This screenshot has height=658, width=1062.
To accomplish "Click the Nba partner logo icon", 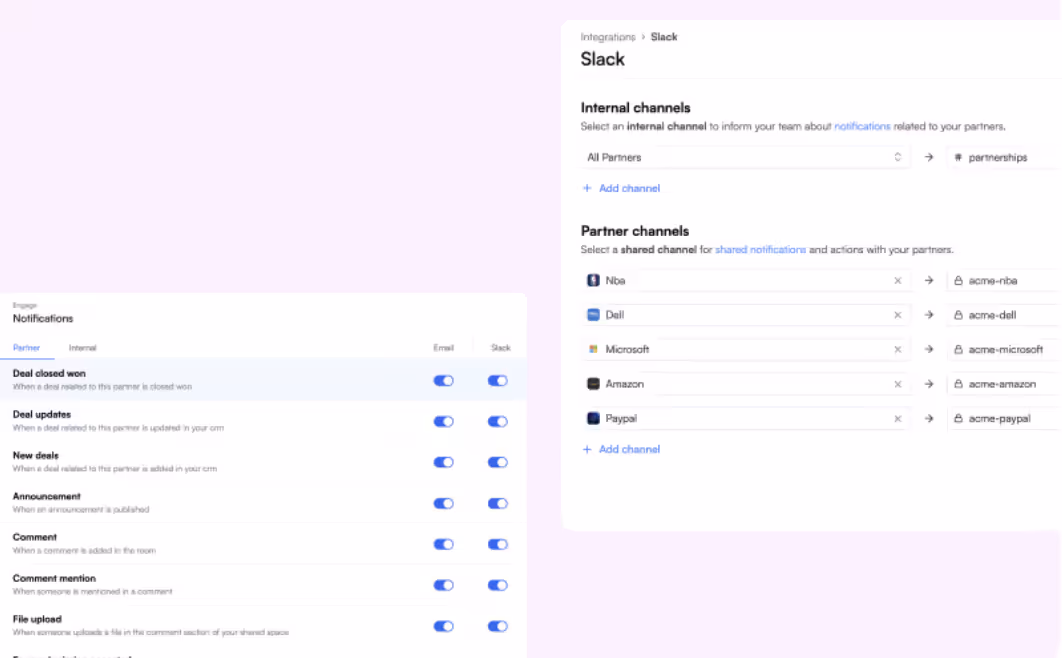I will click(593, 280).
